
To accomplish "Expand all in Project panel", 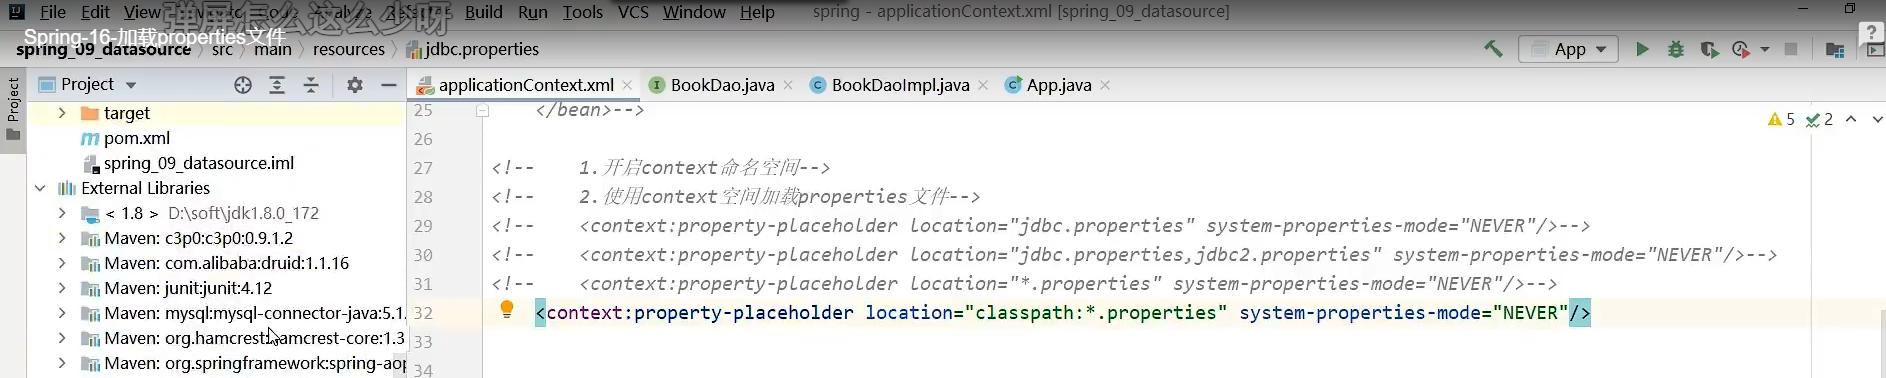I will coord(277,85).
